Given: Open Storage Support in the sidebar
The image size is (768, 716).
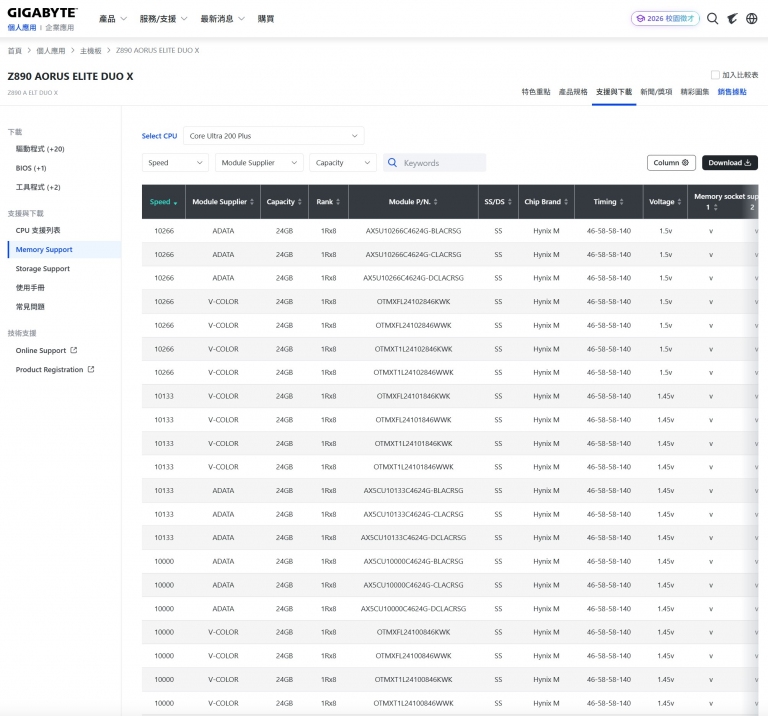Looking at the screenshot, I should point(43,269).
